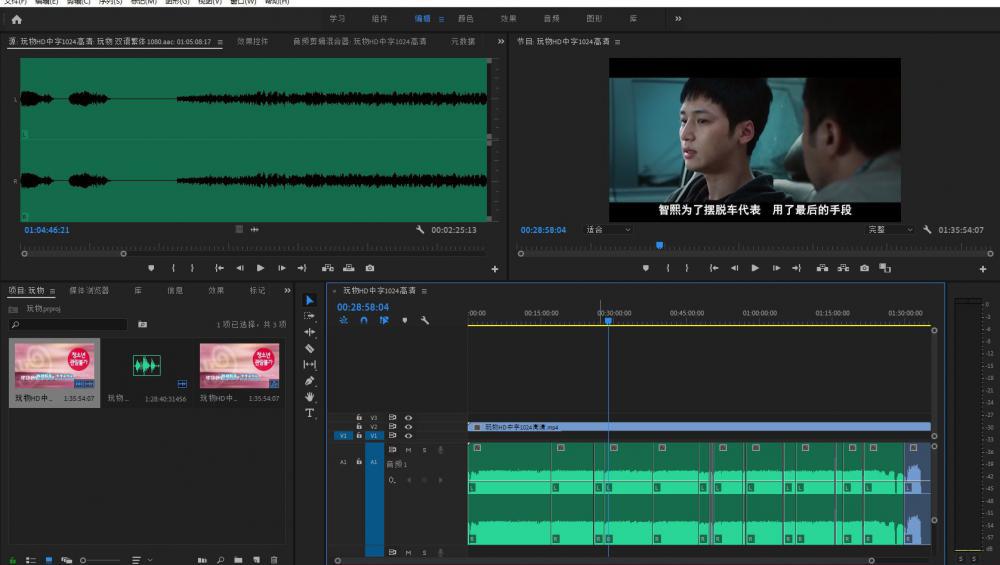Click Lift button in Program monitor
Viewport: 1000px width, 565px height.
click(823, 268)
